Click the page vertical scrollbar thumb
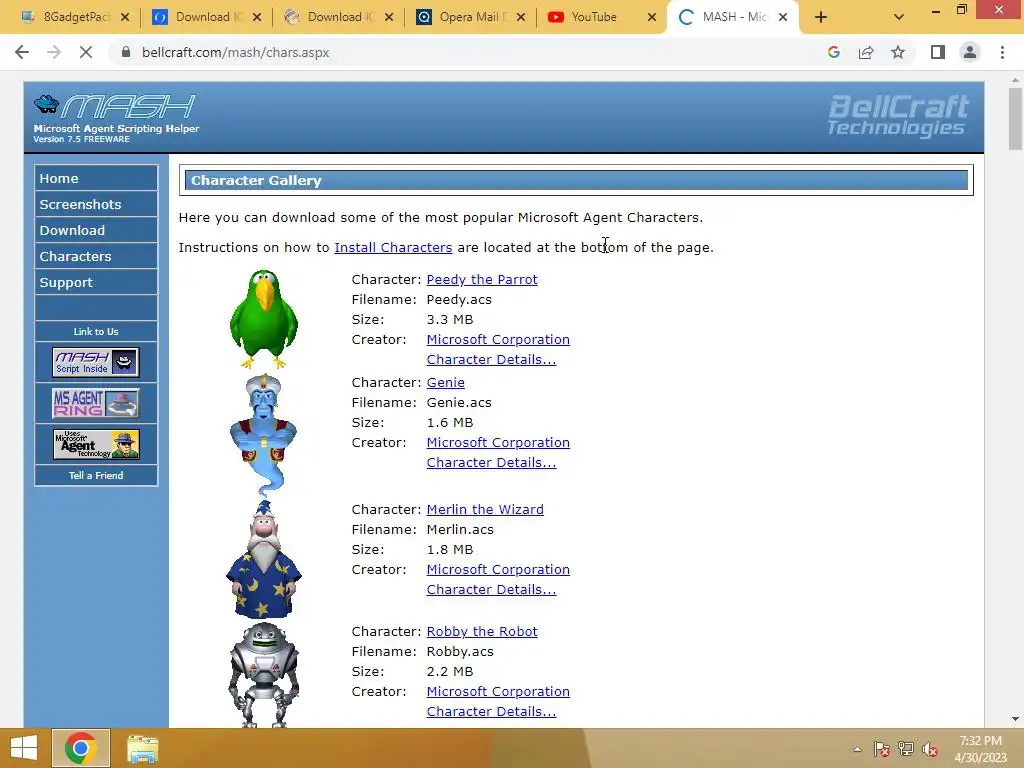The width and height of the screenshot is (1024, 768). coord(1015,119)
